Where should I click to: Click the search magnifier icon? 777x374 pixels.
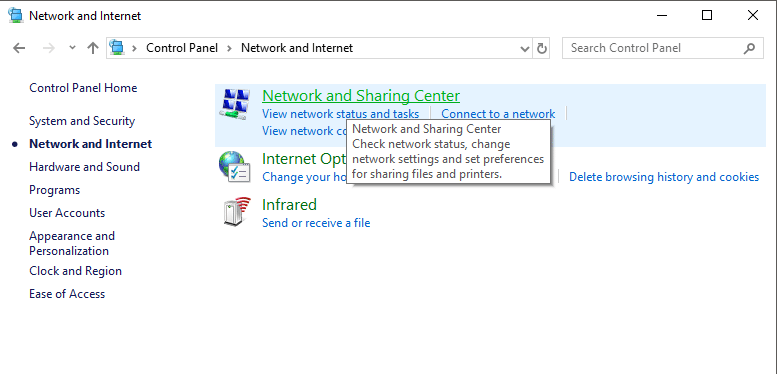[x=750, y=48]
